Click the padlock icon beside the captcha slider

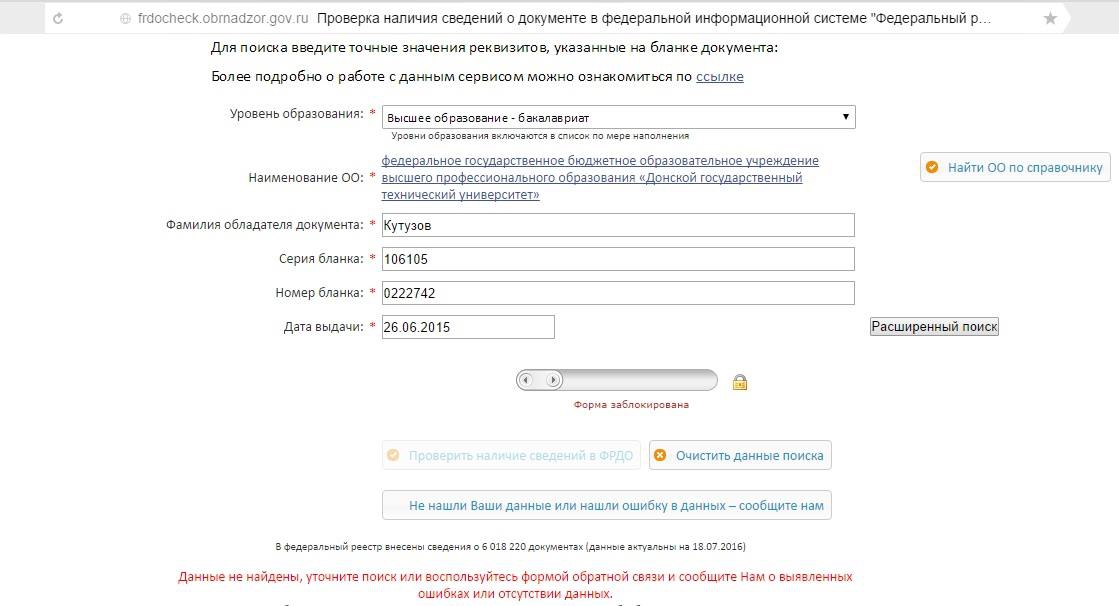point(740,382)
